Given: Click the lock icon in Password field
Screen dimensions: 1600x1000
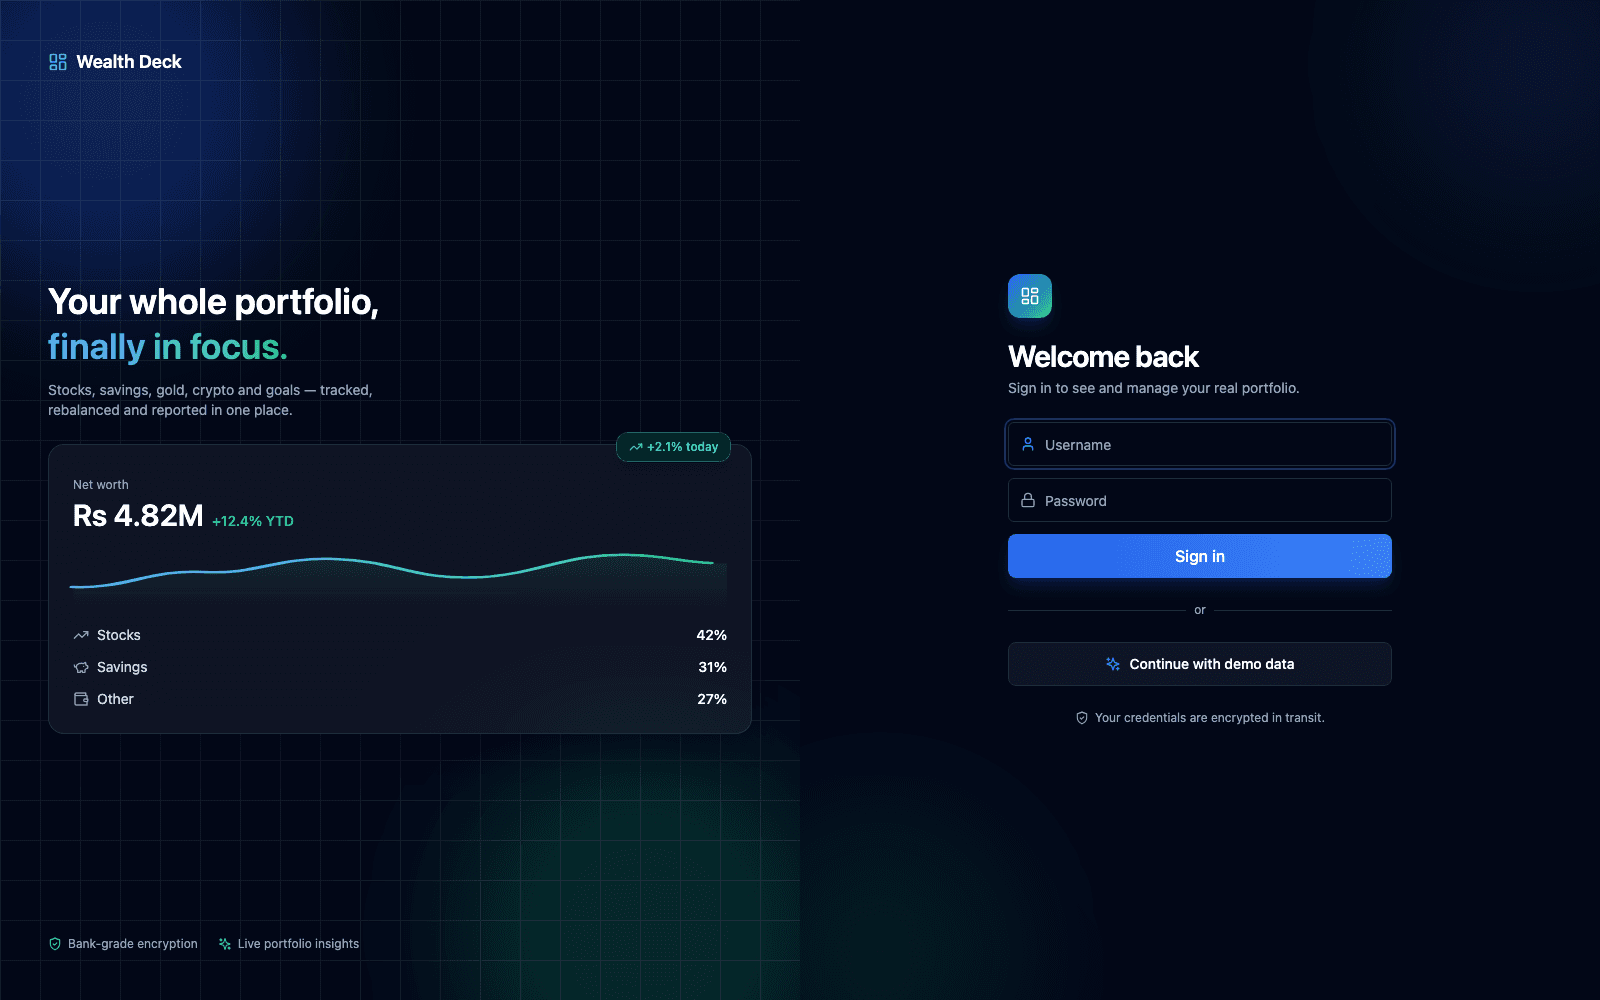Looking at the screenshot, I should pos(1028,500).
